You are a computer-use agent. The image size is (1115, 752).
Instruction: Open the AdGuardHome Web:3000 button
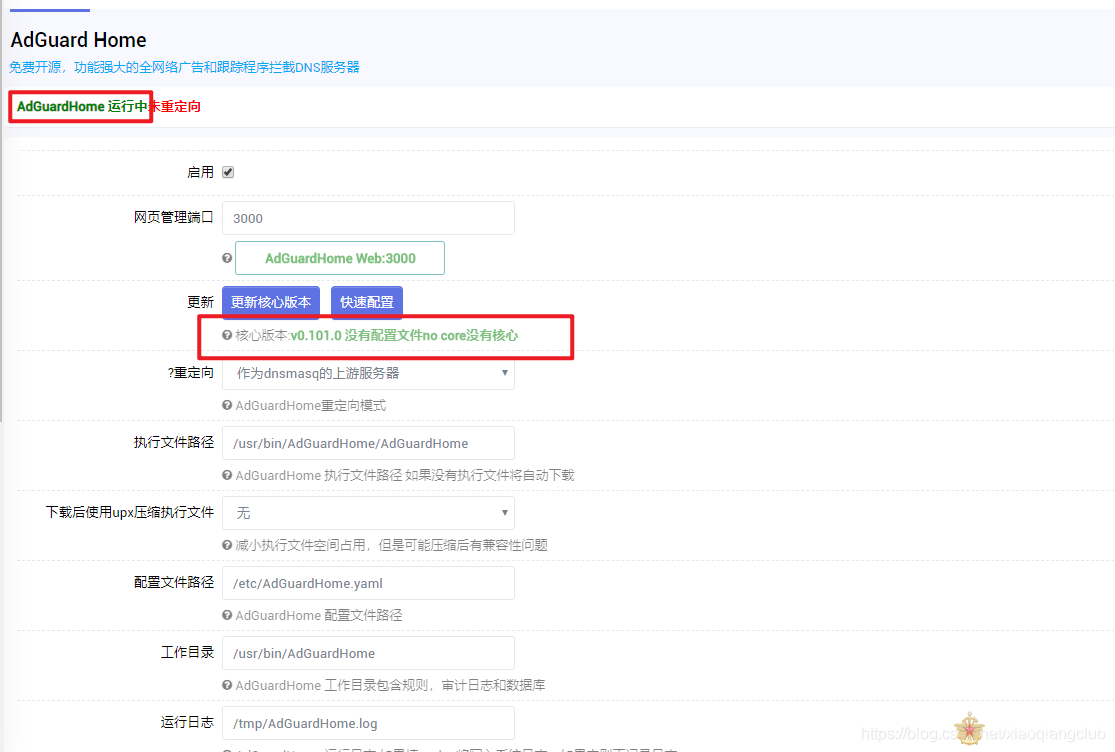click(x=340, y=258)
